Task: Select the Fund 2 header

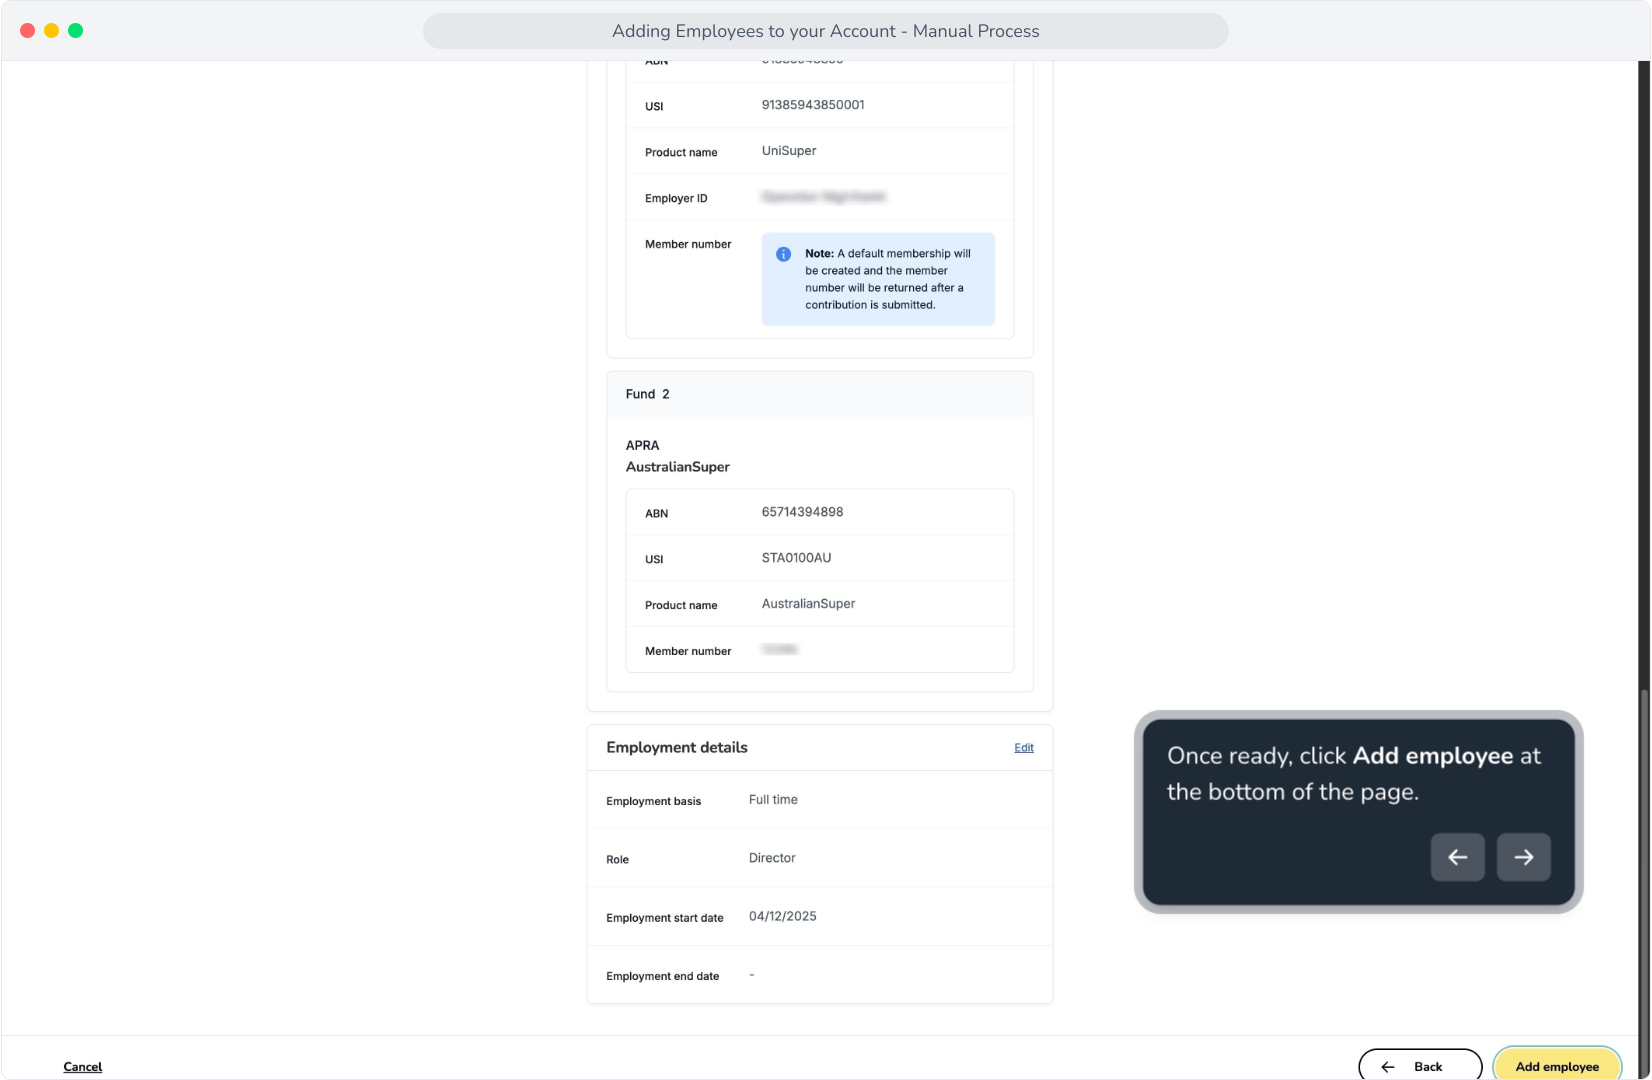Action: (820, 394)
